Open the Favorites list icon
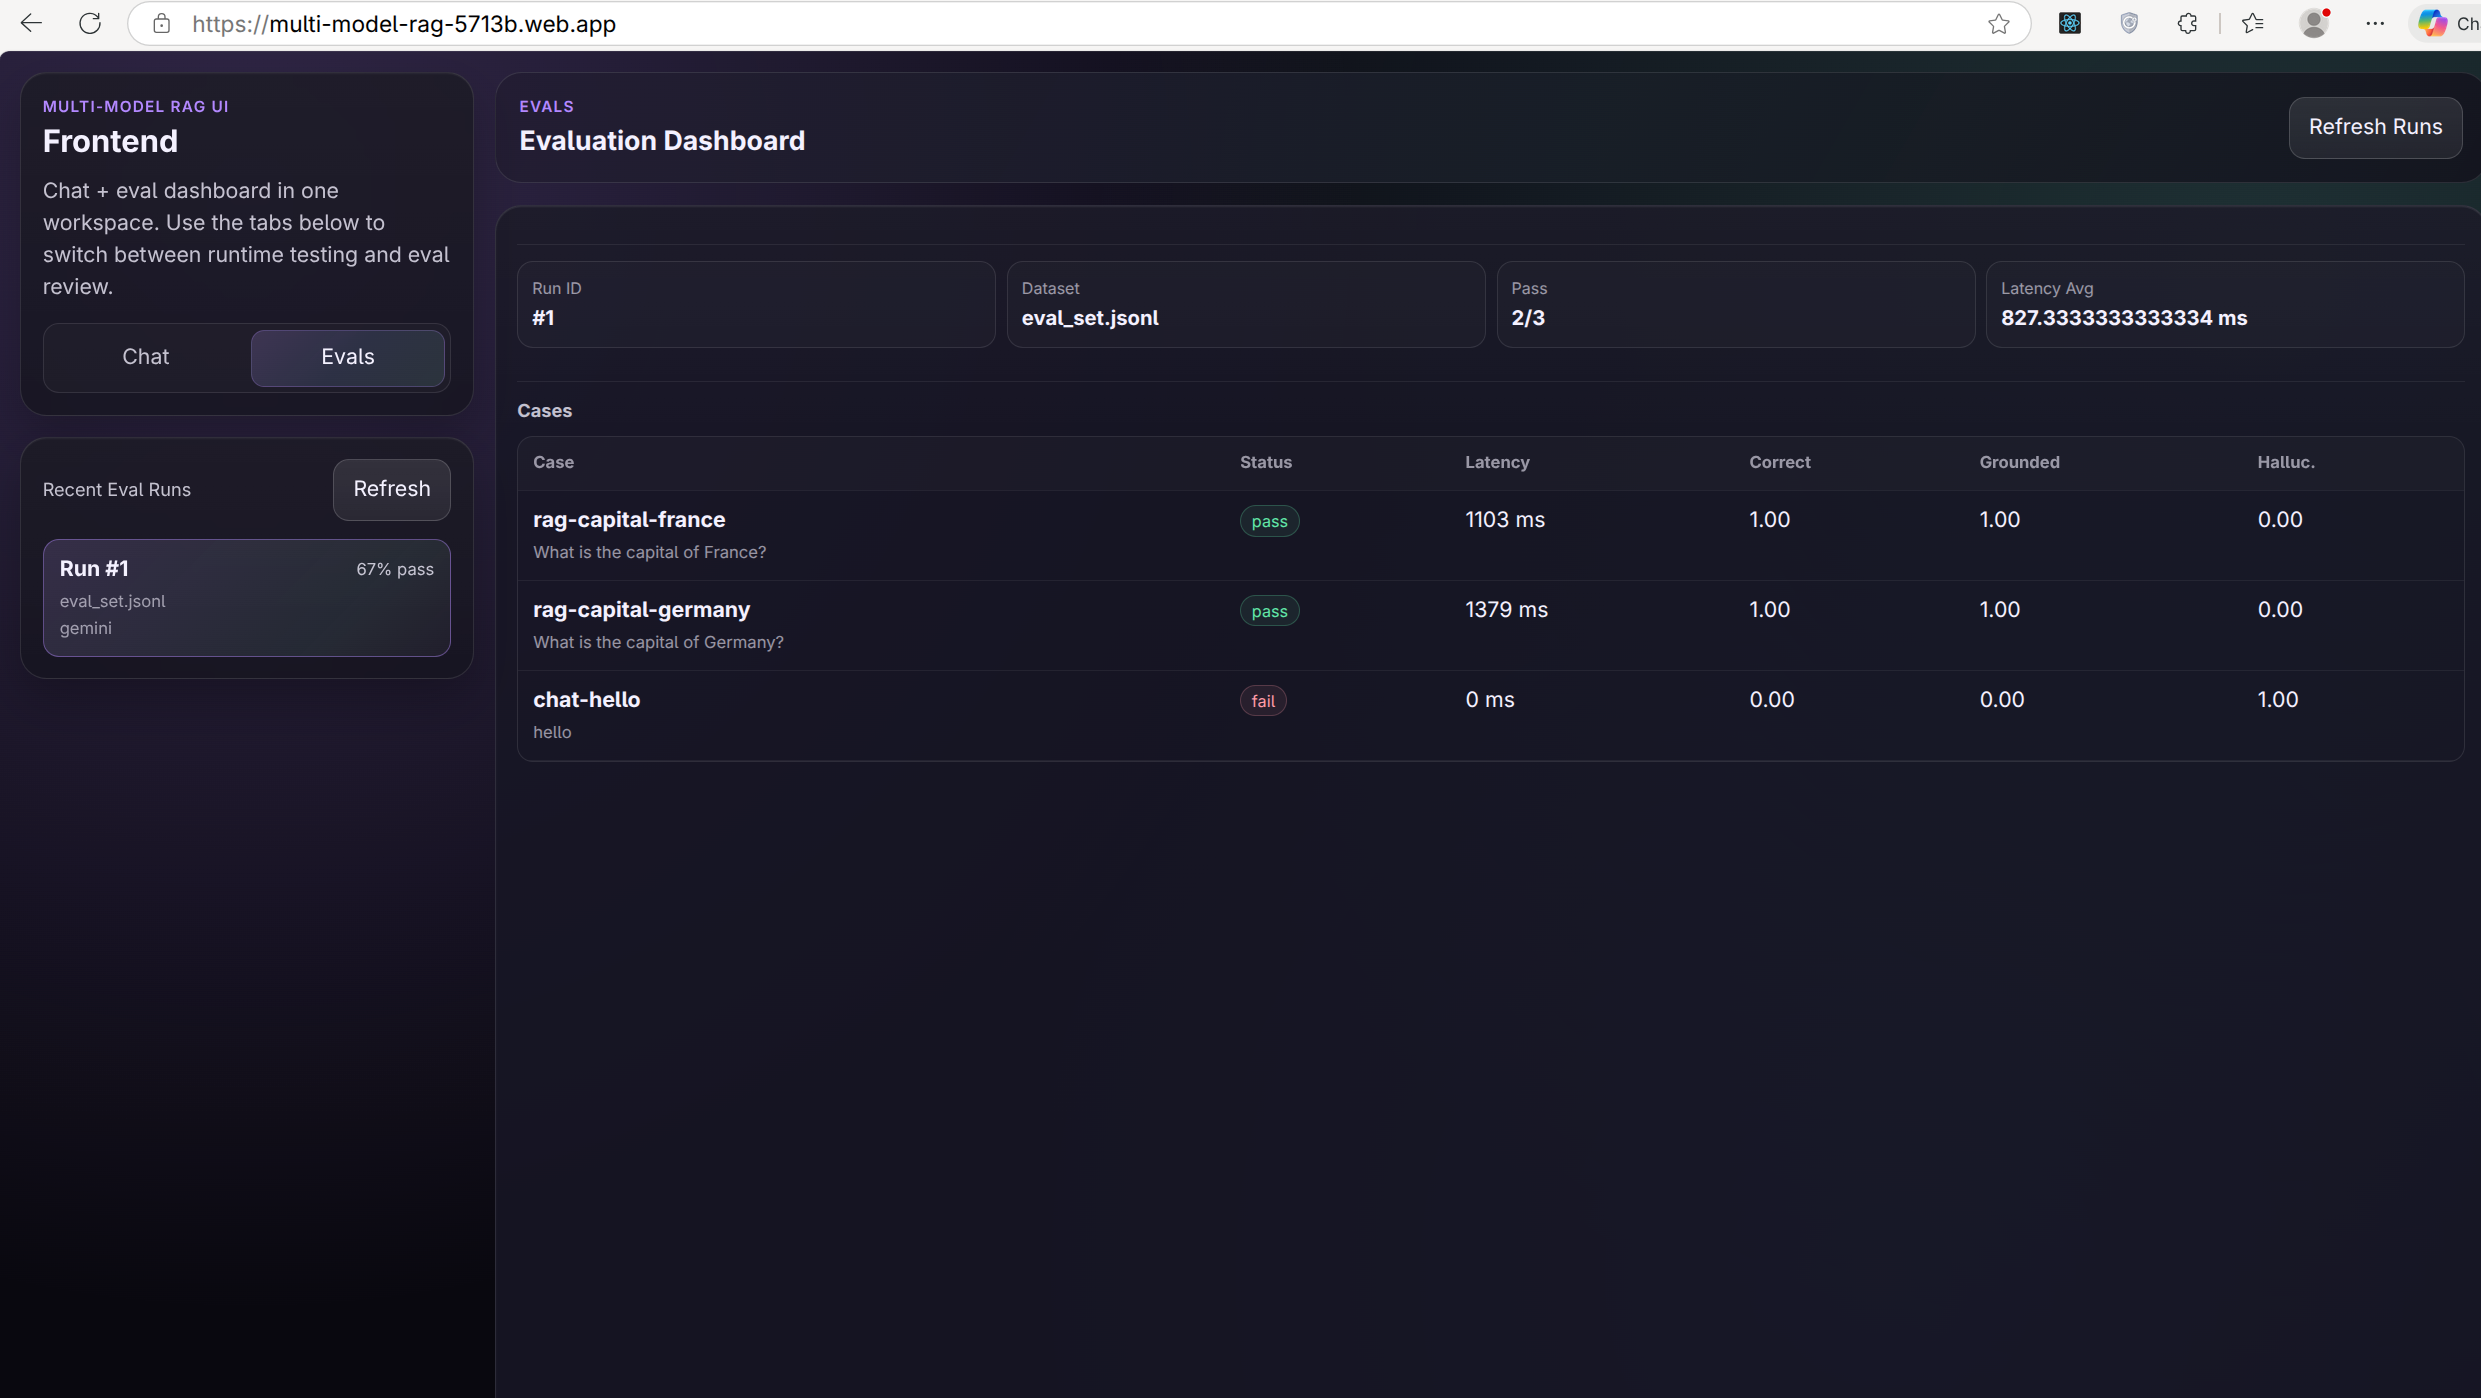The width and height of the screenshot is (2481, 1398). click(x=2252, y=23)
